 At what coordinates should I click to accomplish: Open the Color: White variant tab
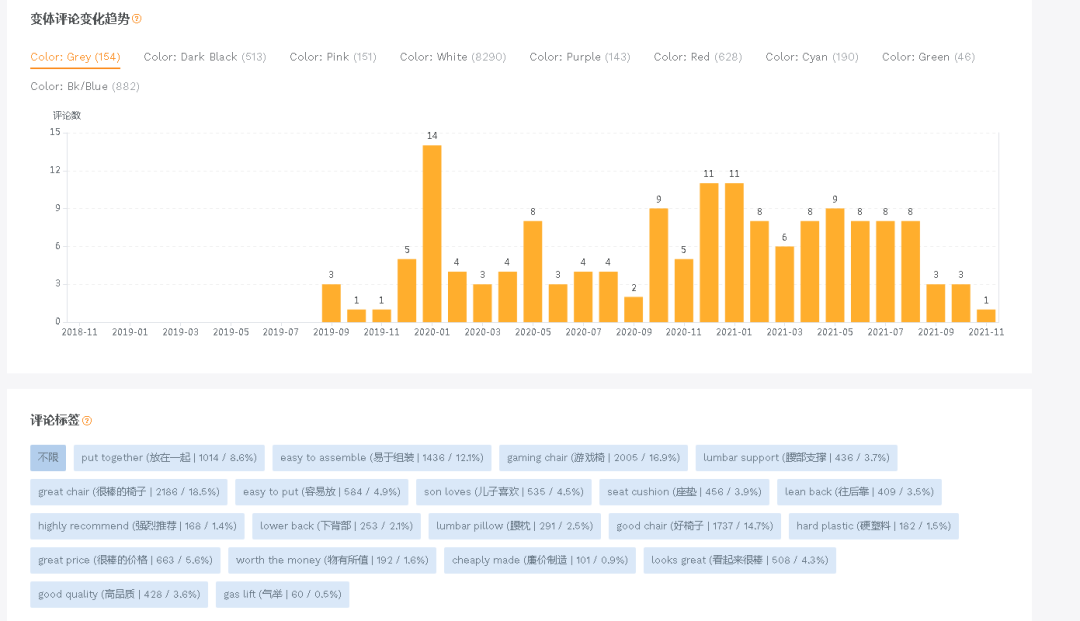point(453,57)
